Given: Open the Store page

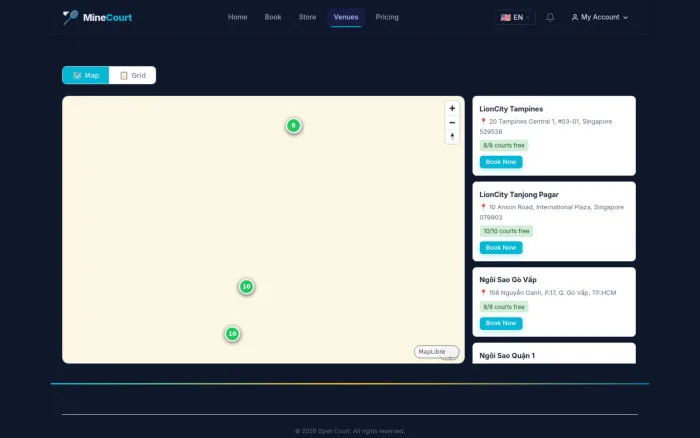Looking at the screenshot, I should [307, 17].
